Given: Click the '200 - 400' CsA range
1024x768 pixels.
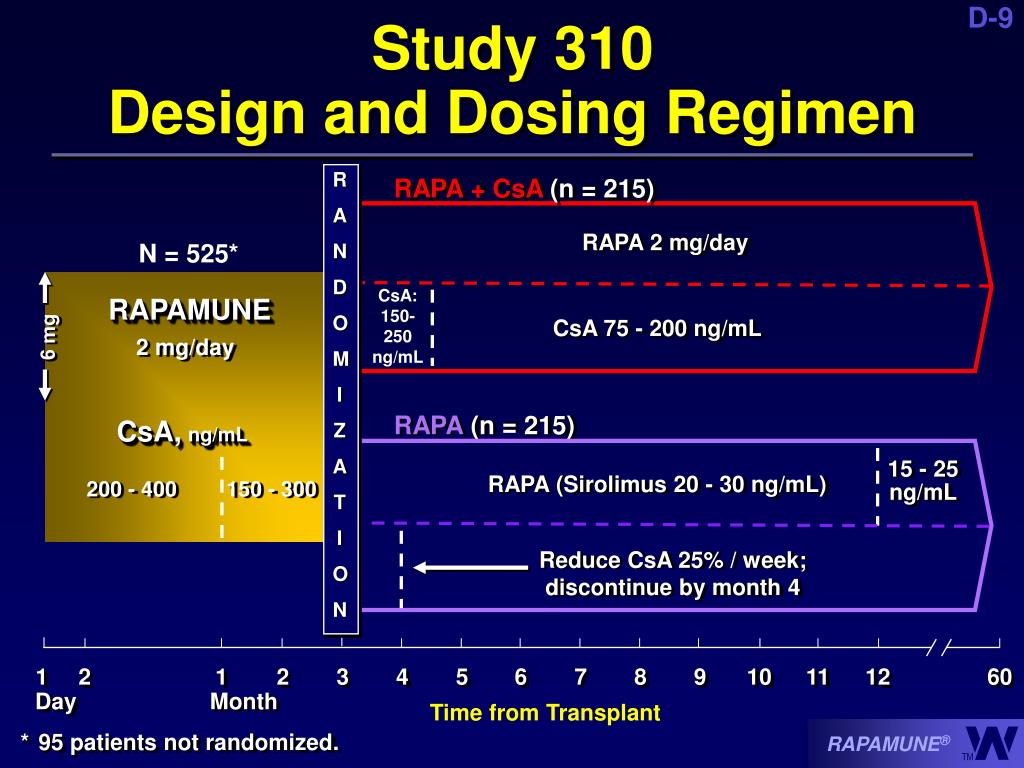Looking at the screenshot, I should pos(132,489).
